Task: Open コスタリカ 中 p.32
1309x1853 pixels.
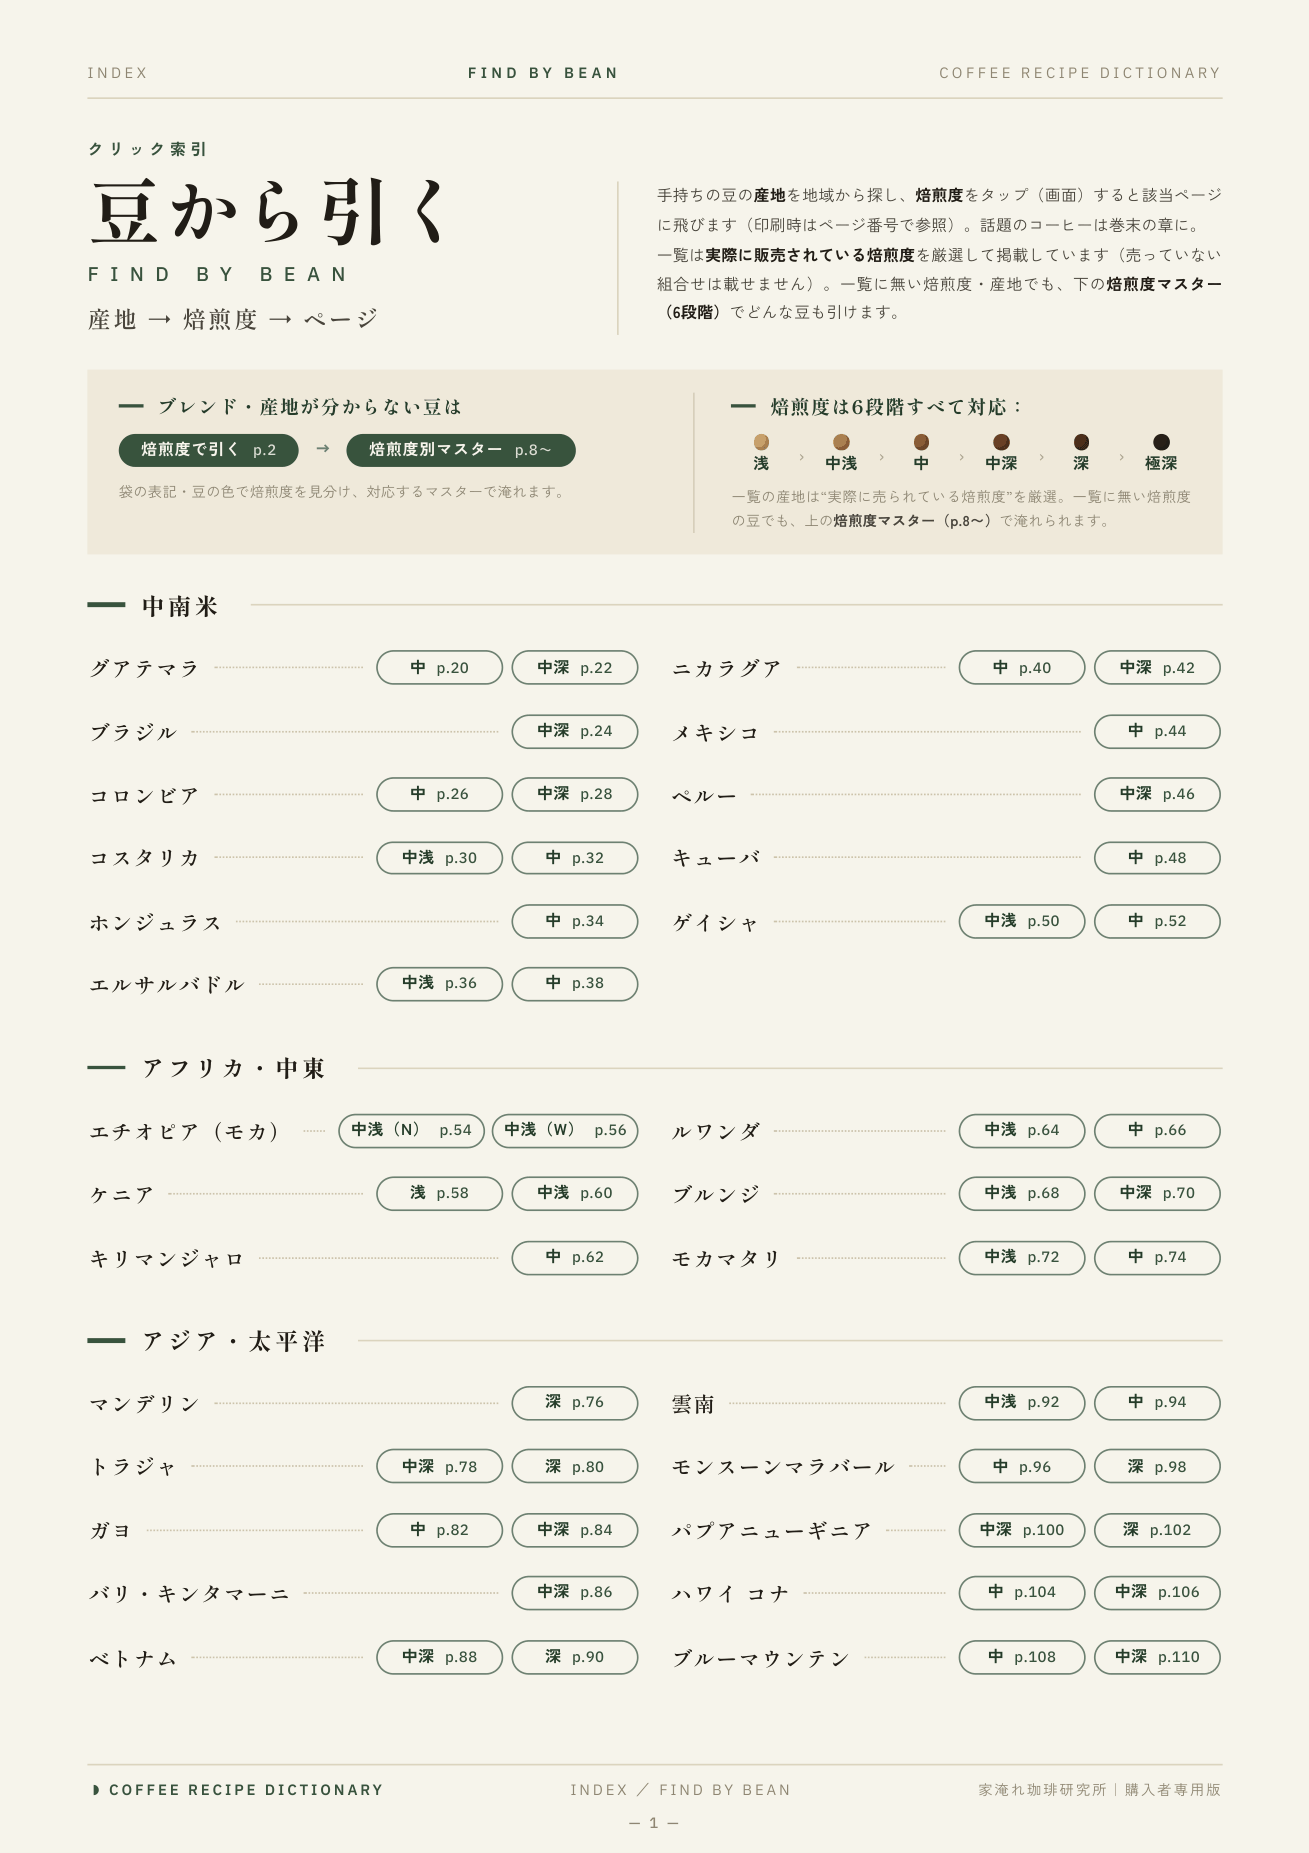Action: point(575,858)
